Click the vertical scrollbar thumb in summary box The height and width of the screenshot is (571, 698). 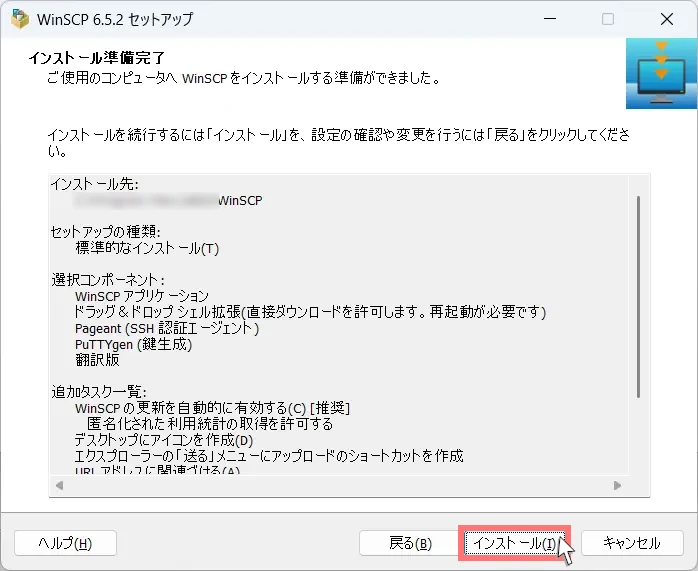tap(638, 296)
